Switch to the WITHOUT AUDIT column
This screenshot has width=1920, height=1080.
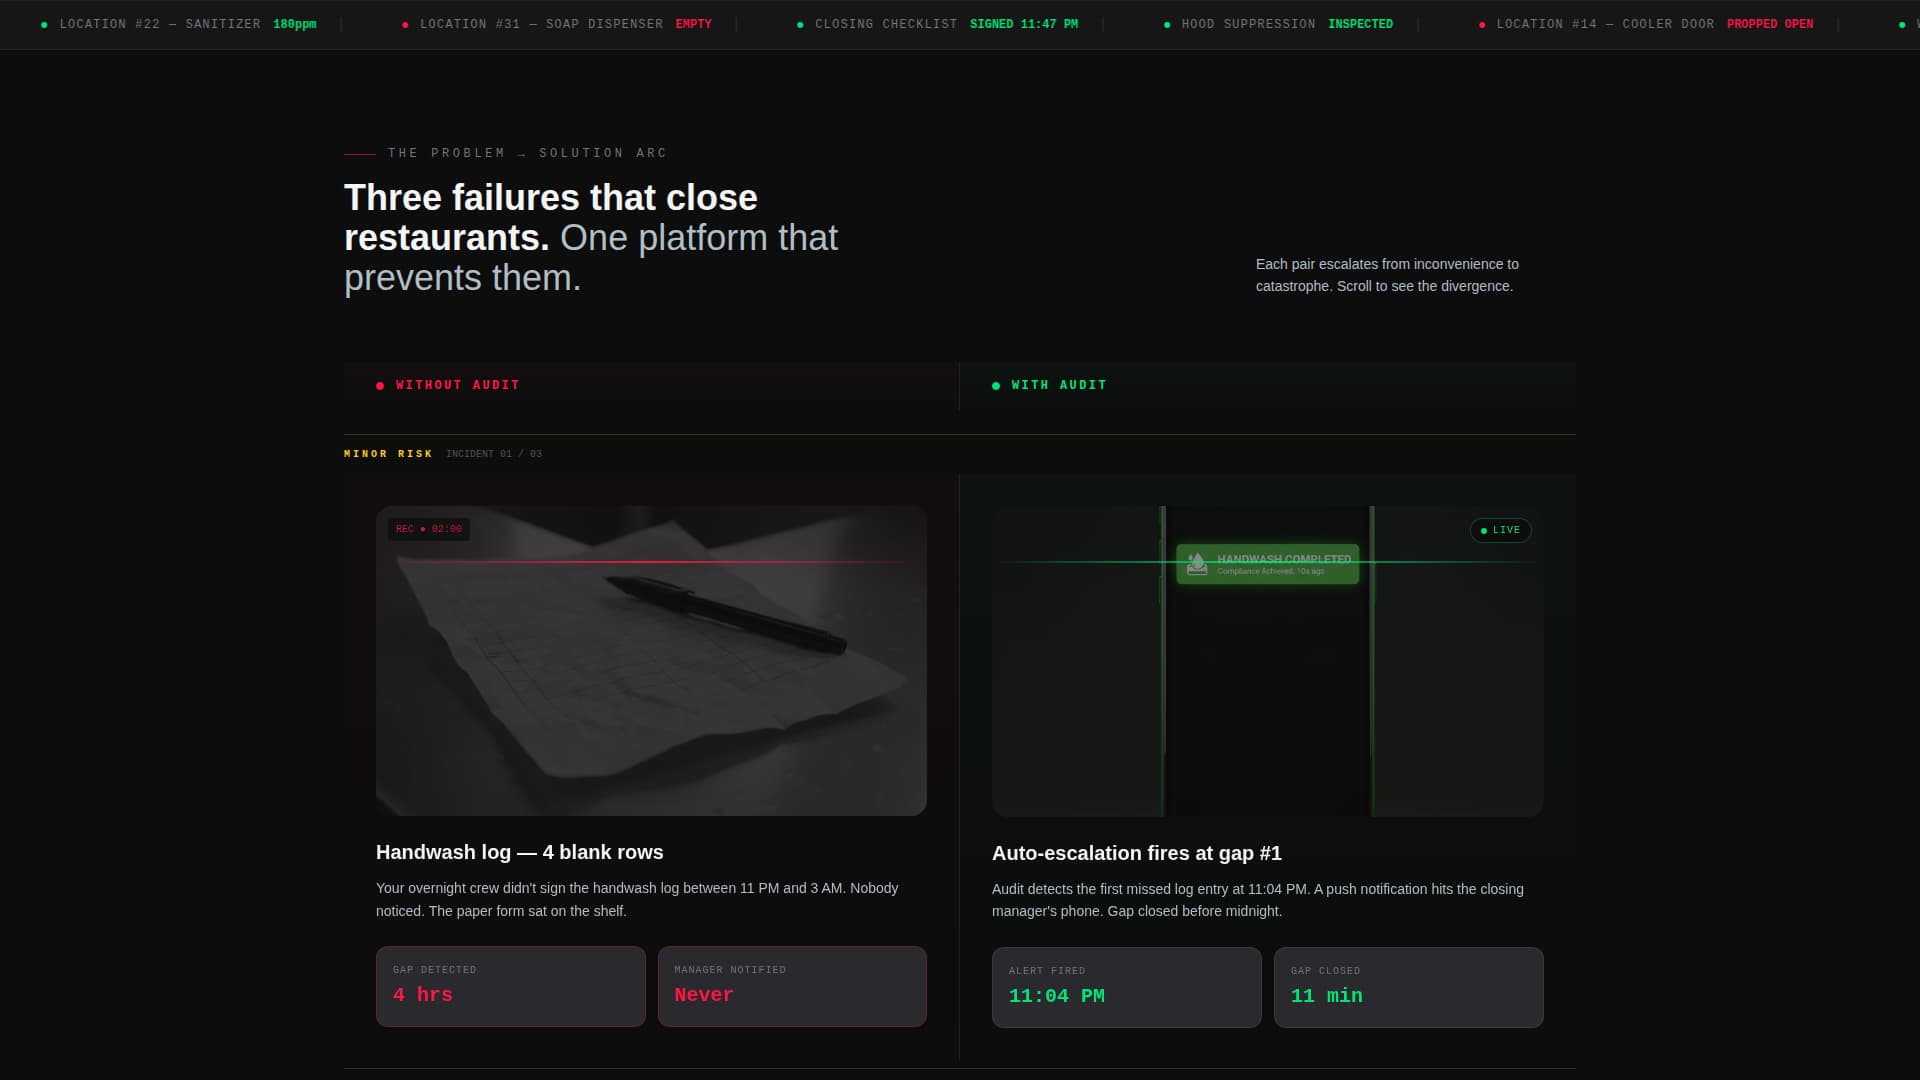457,384
